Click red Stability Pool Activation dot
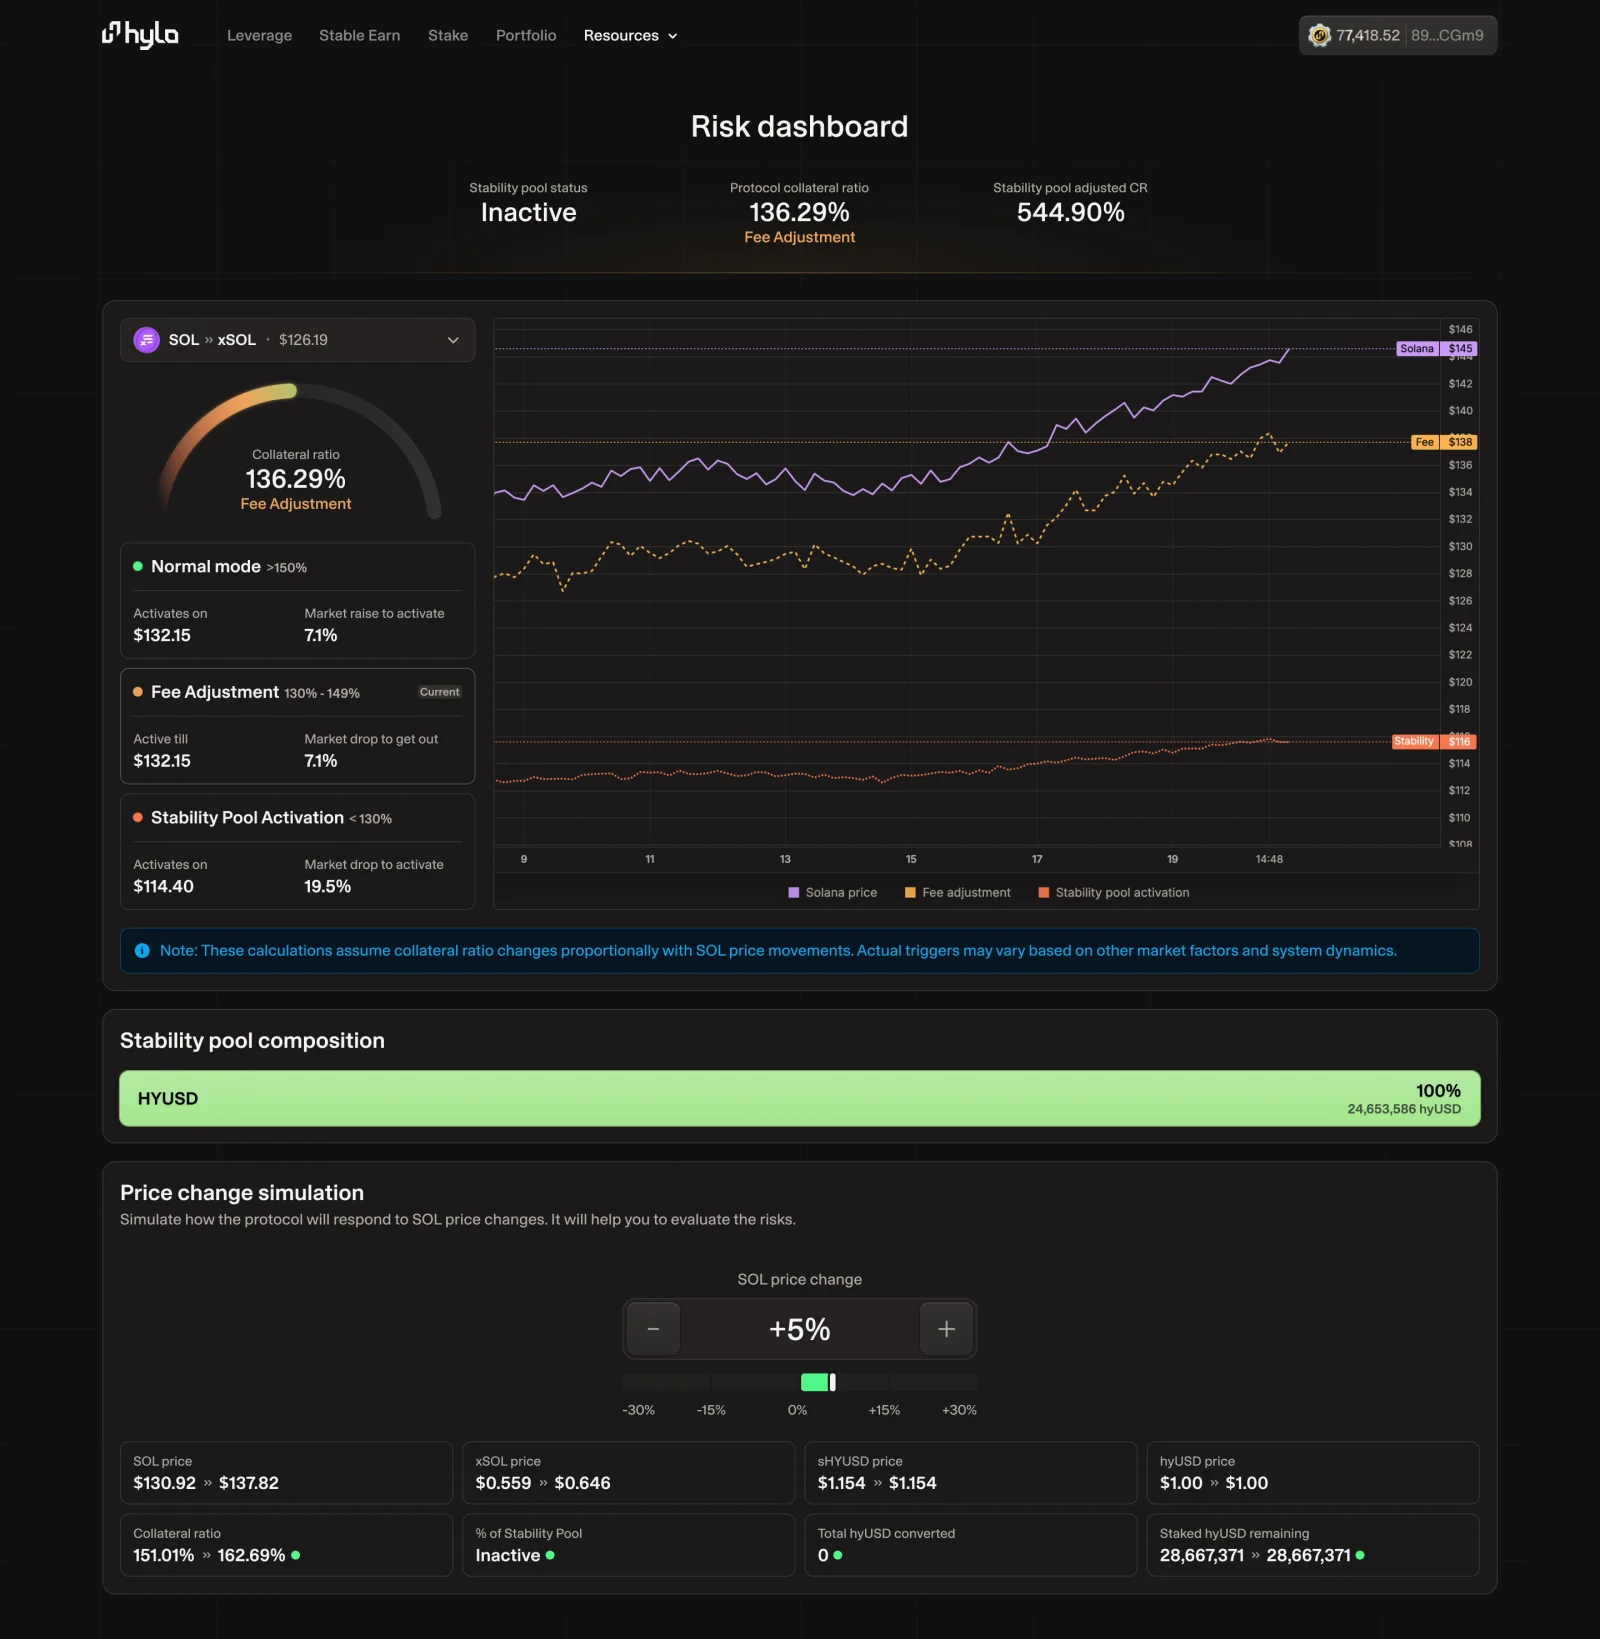1600x1639 pixels. tap(138, 817)
